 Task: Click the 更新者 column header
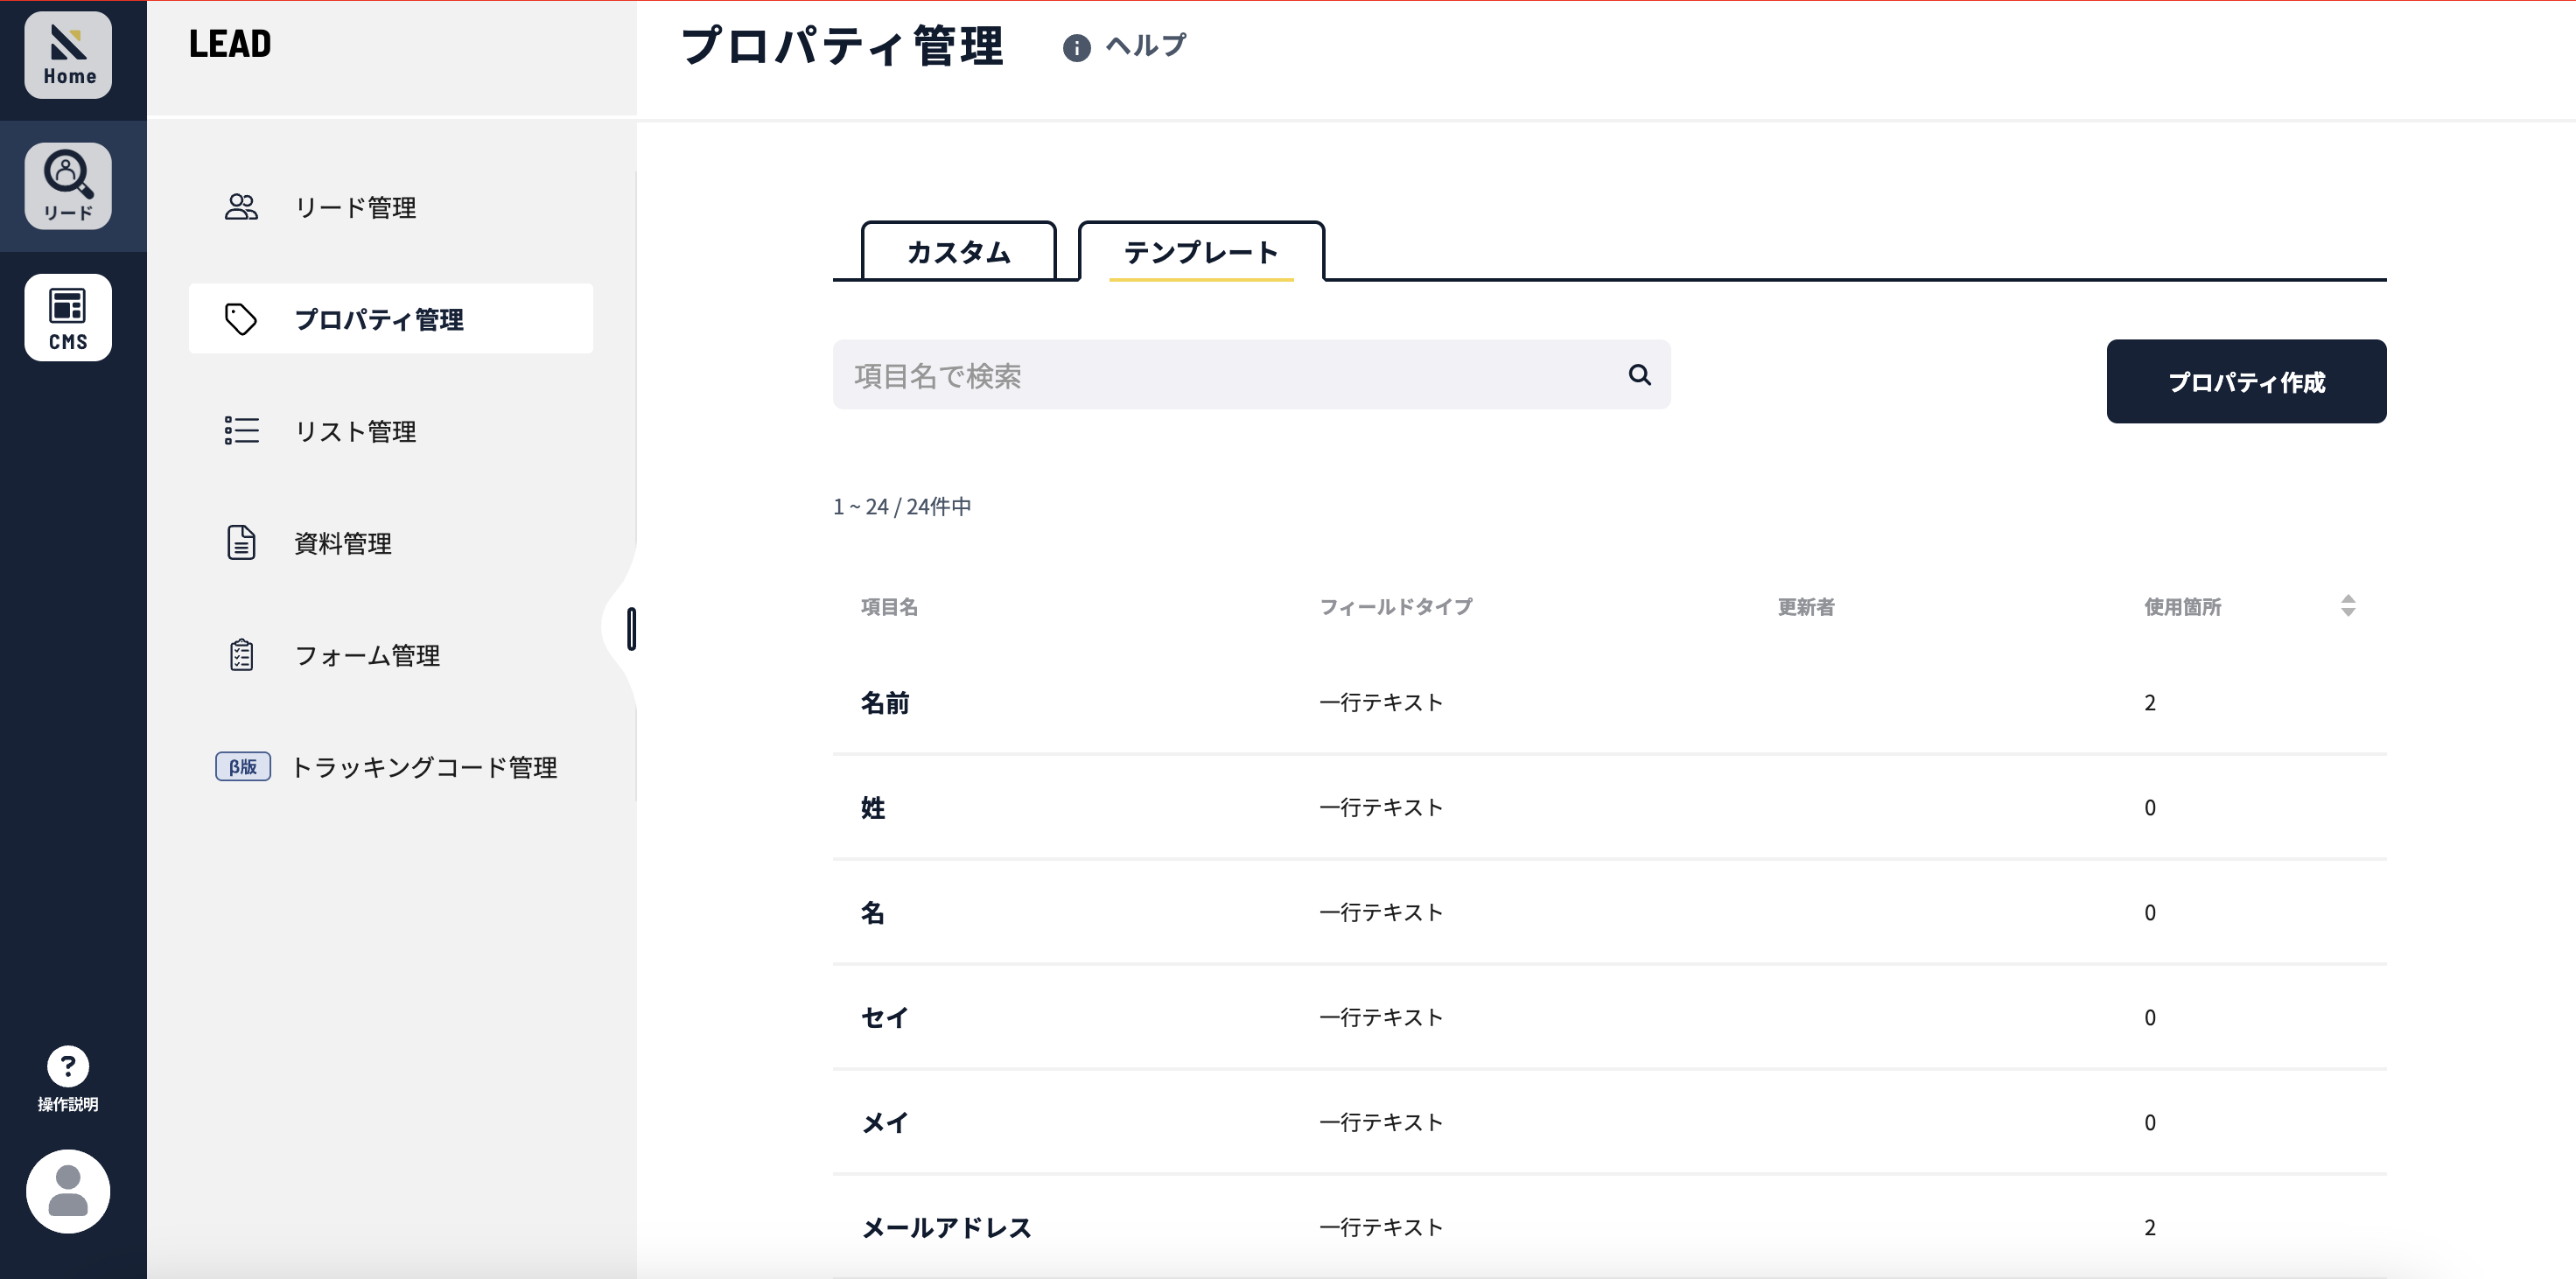tap(1806, 606)
